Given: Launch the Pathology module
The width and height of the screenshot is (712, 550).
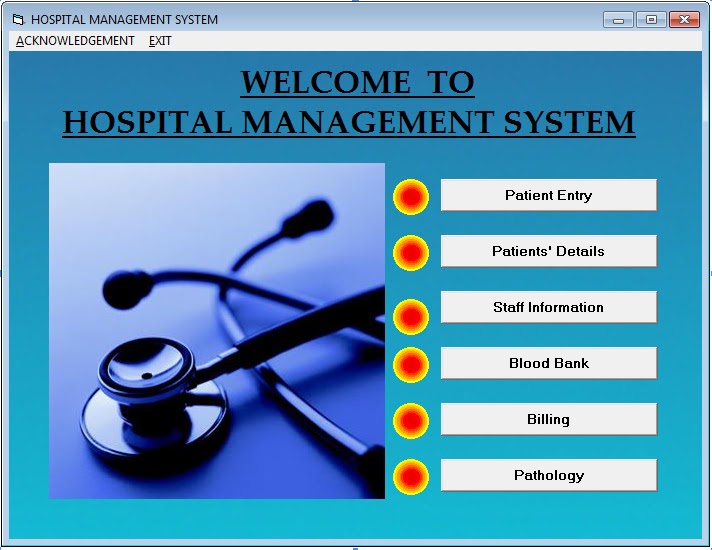Looking at the screenshot, I should coord(549,475).
